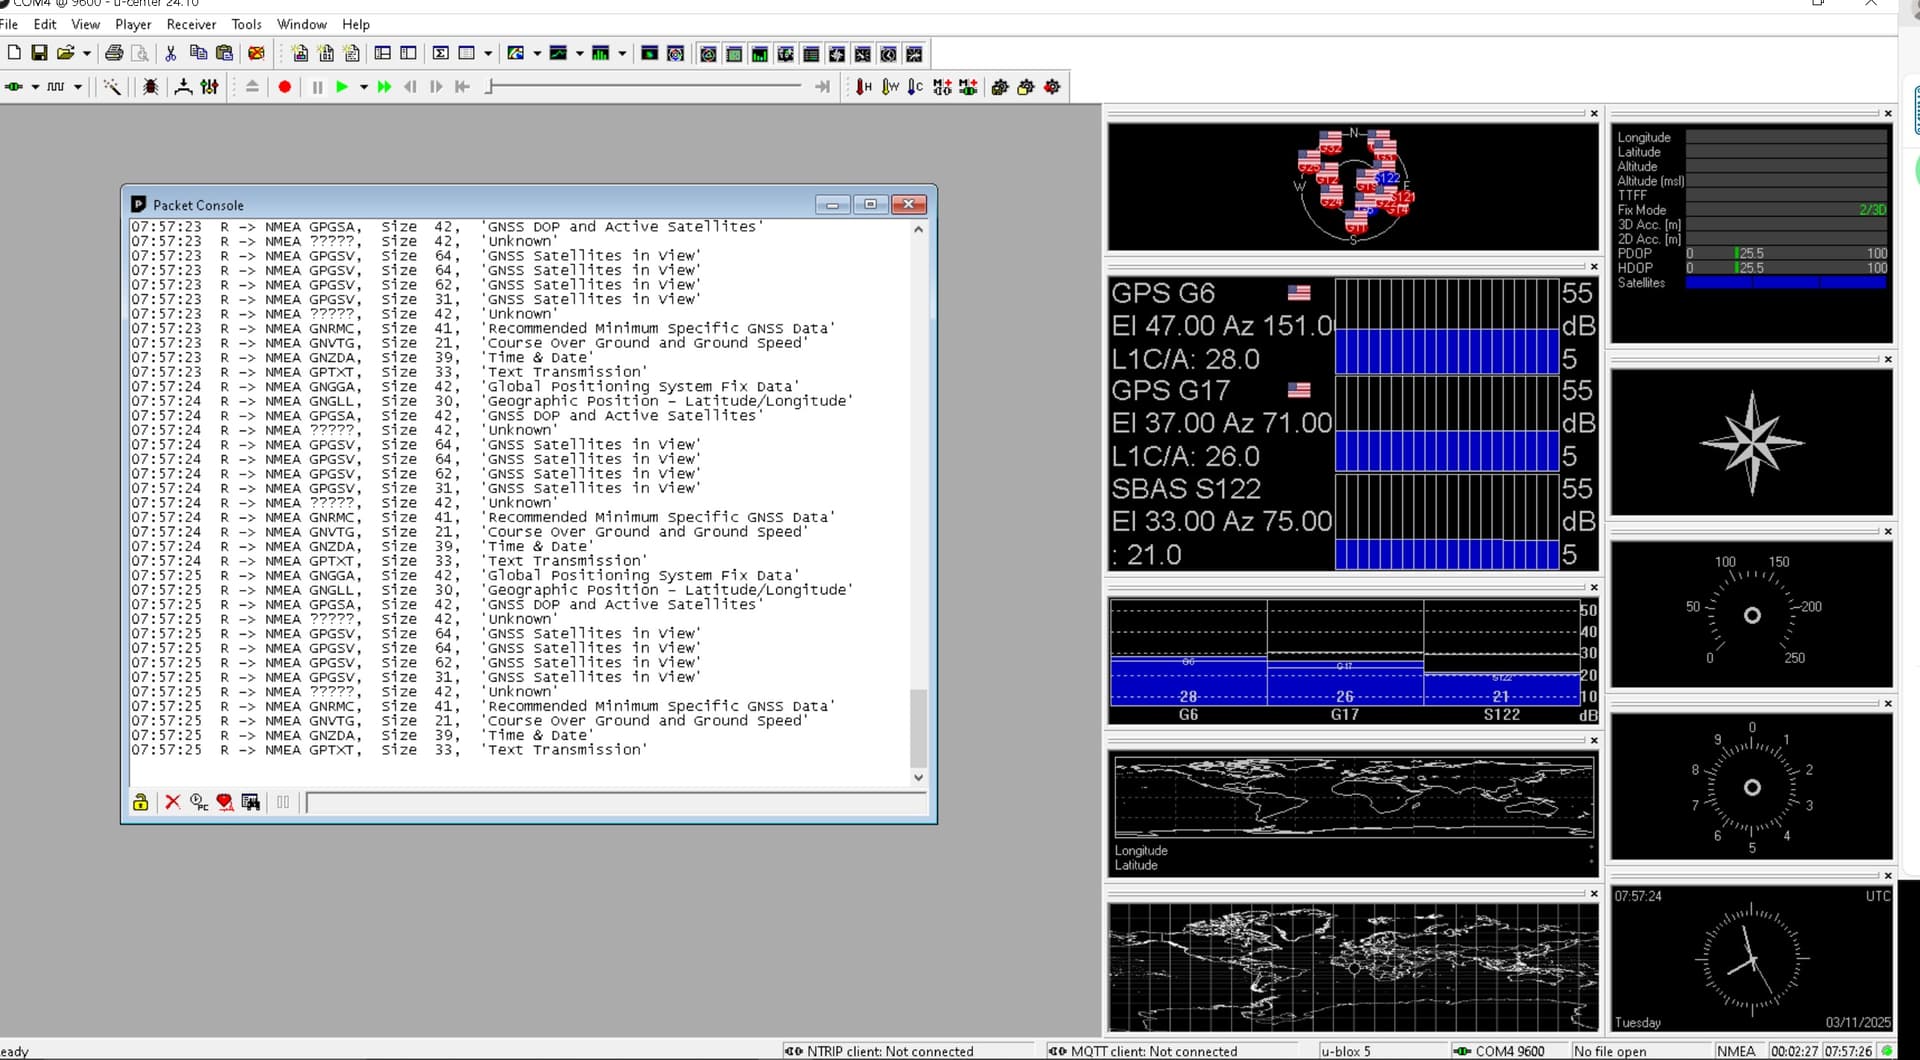This screenshot has height=1060, width=1920.
Task: Click the Print icon in toolbar
Action: (114, 53)
